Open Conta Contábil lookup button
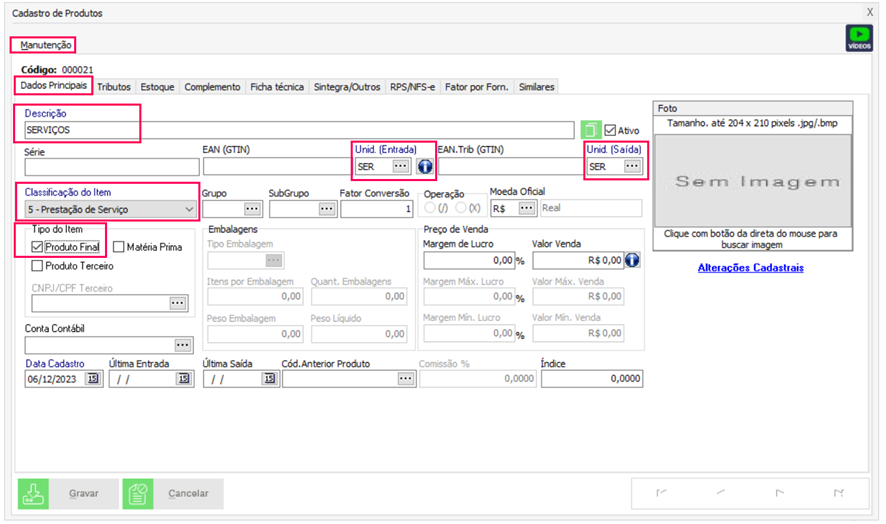886x524 pixels. [181, 345]
